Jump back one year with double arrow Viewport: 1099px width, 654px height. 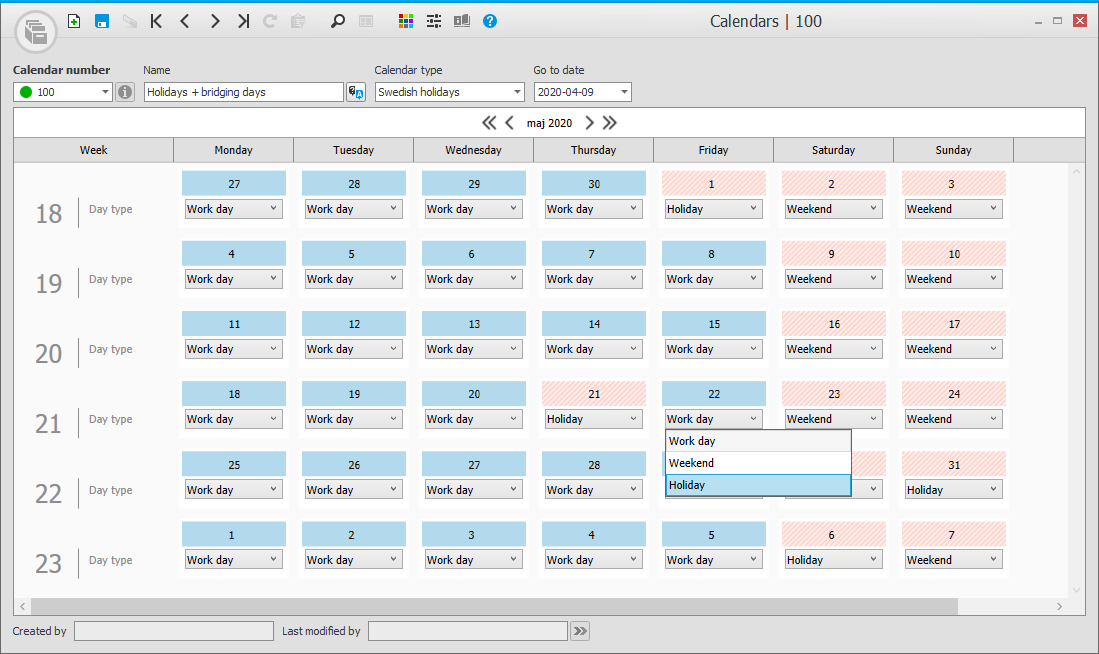coord(489,123)
